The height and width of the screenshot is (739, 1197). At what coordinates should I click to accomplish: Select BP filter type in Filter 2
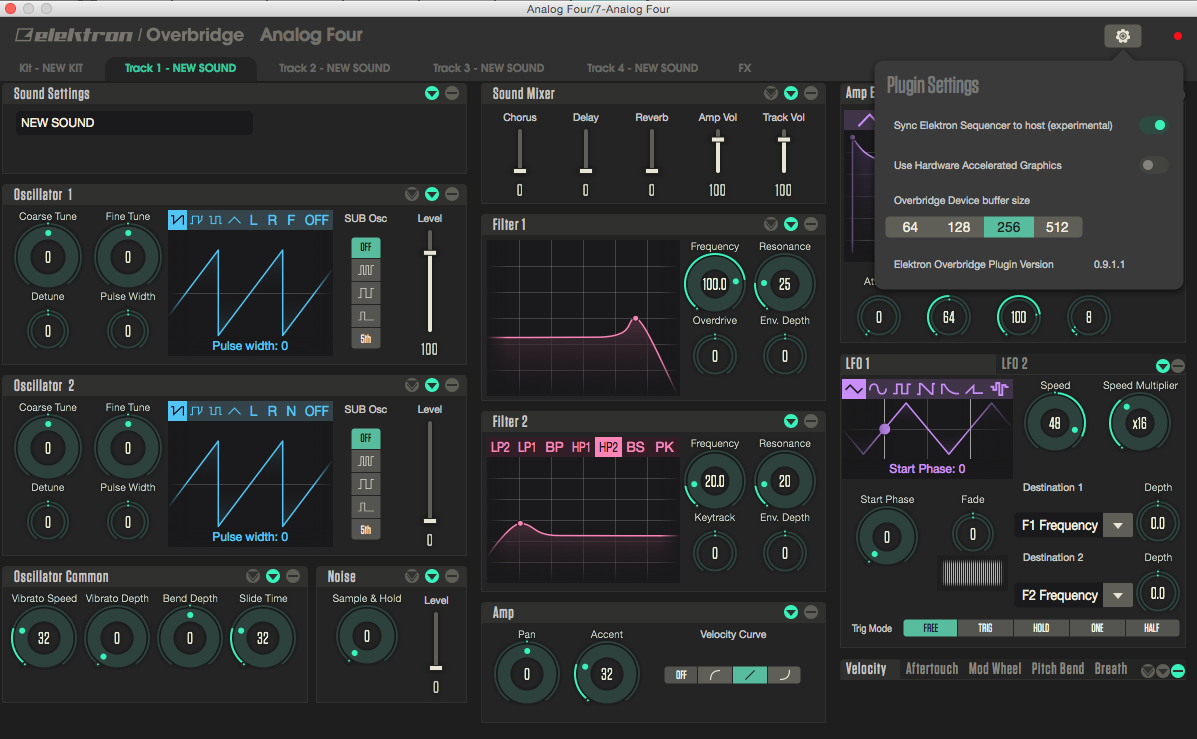pos(554,447)
